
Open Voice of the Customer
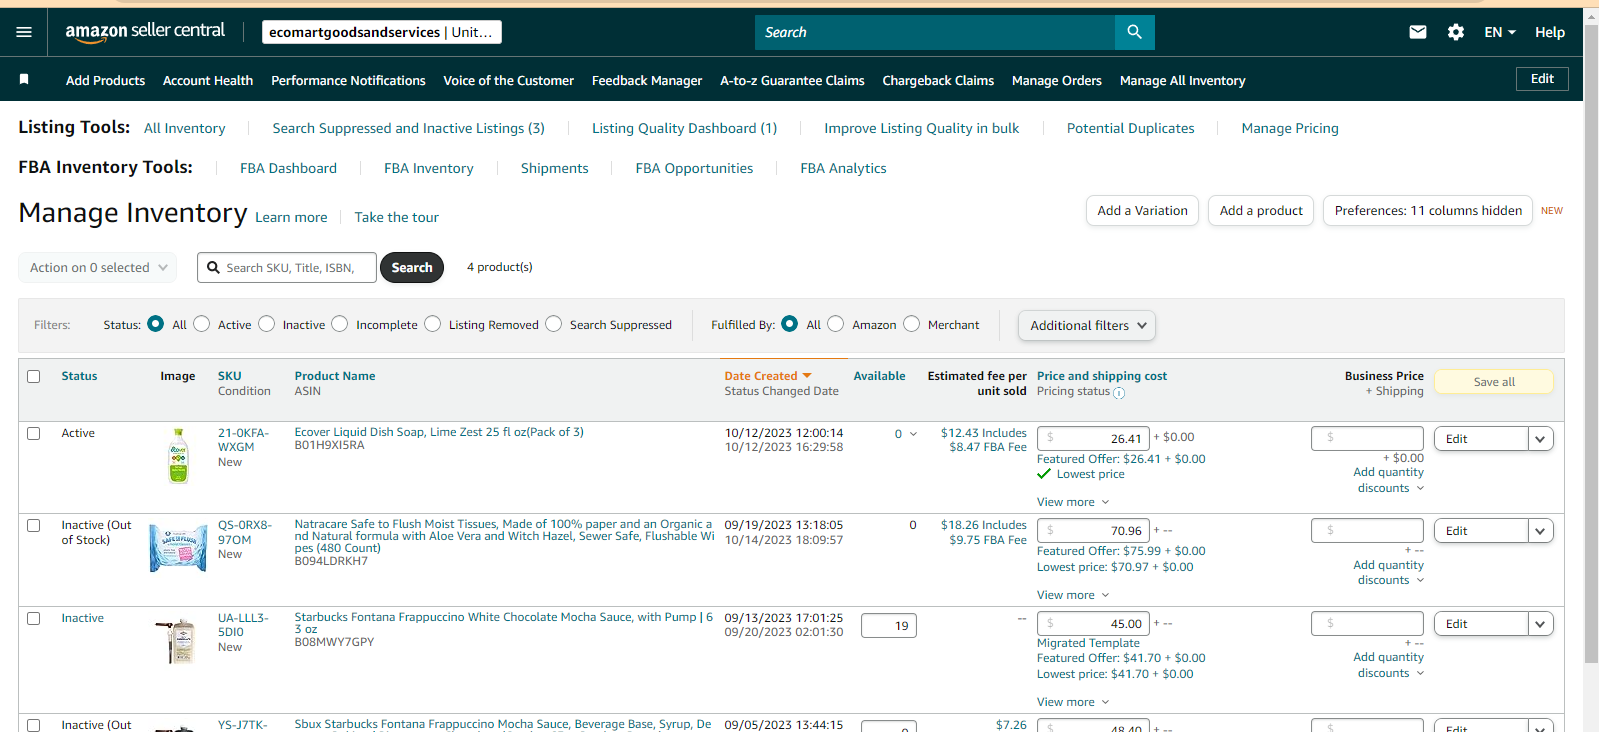coord(509,80)
